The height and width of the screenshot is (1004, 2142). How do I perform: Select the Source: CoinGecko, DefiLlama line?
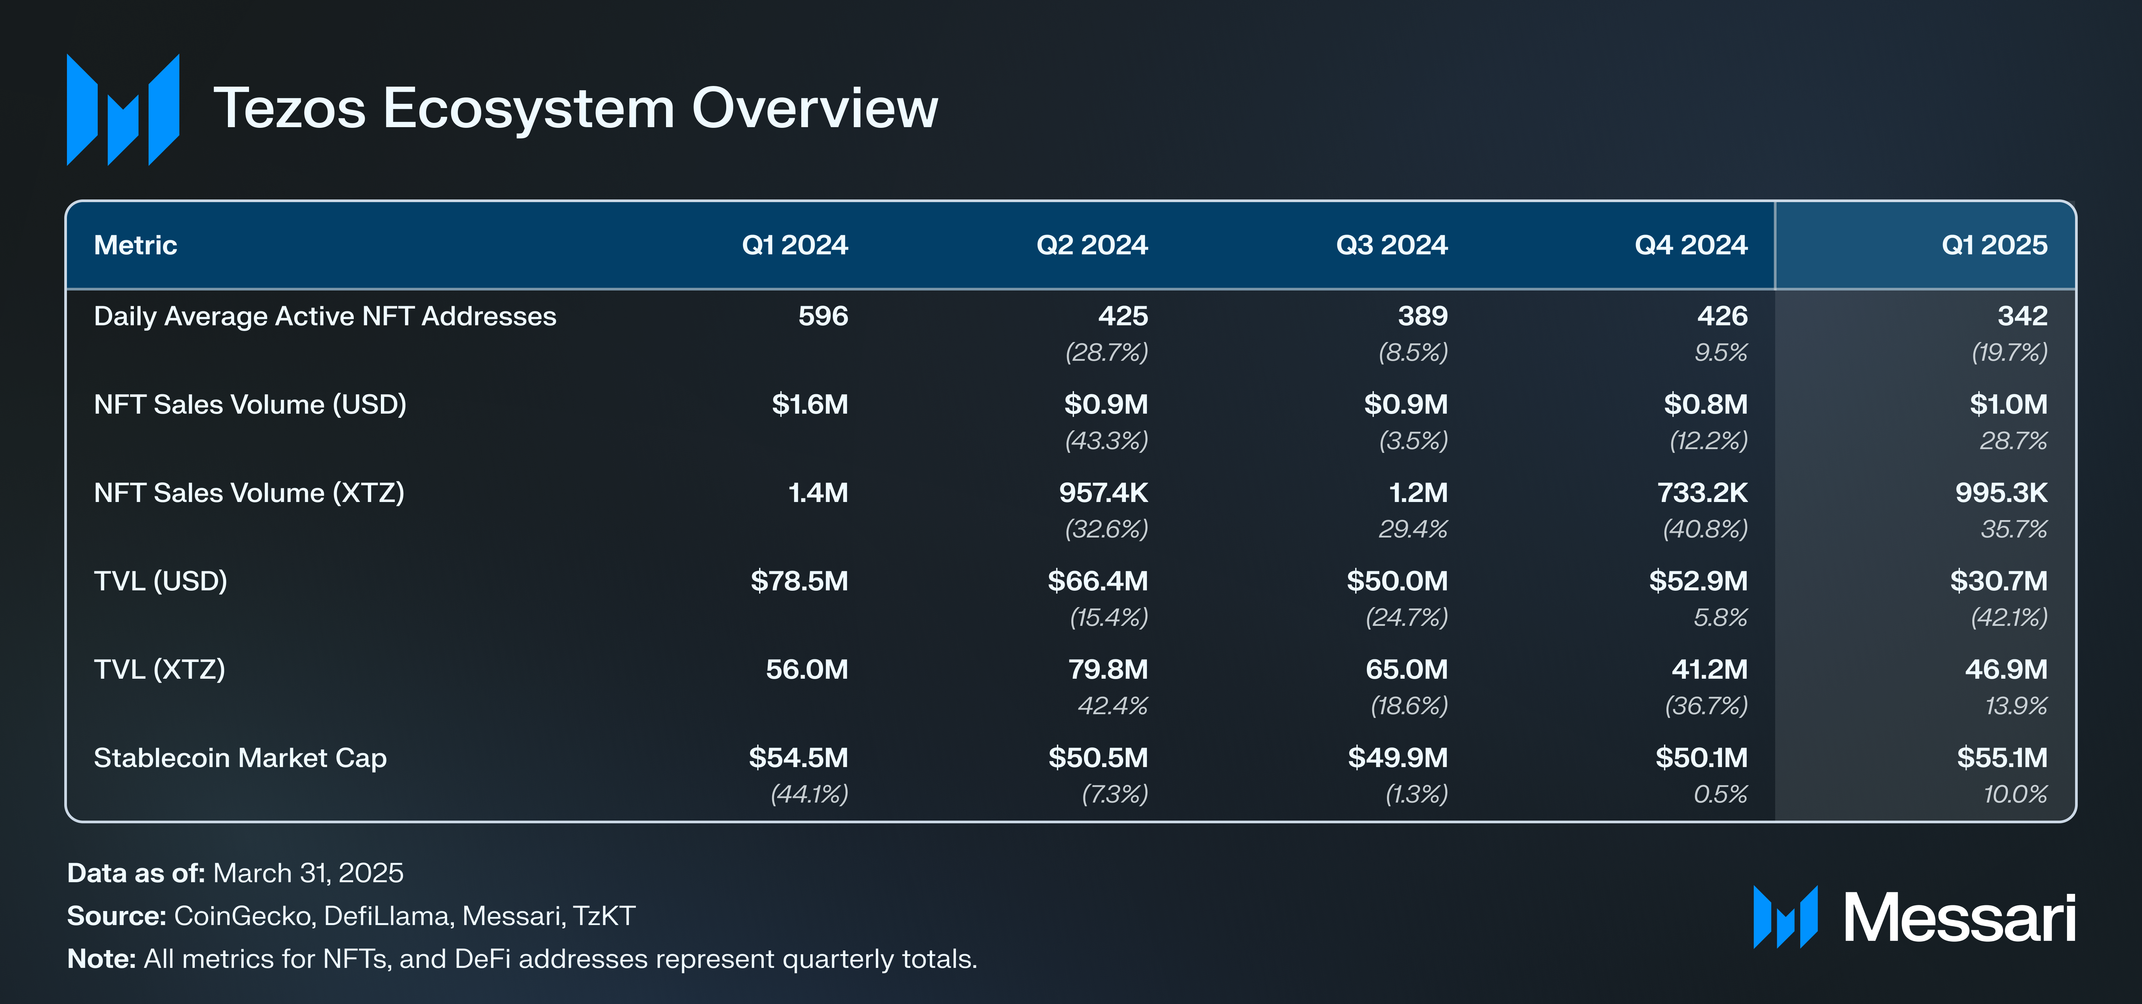(x=351, y=916)
